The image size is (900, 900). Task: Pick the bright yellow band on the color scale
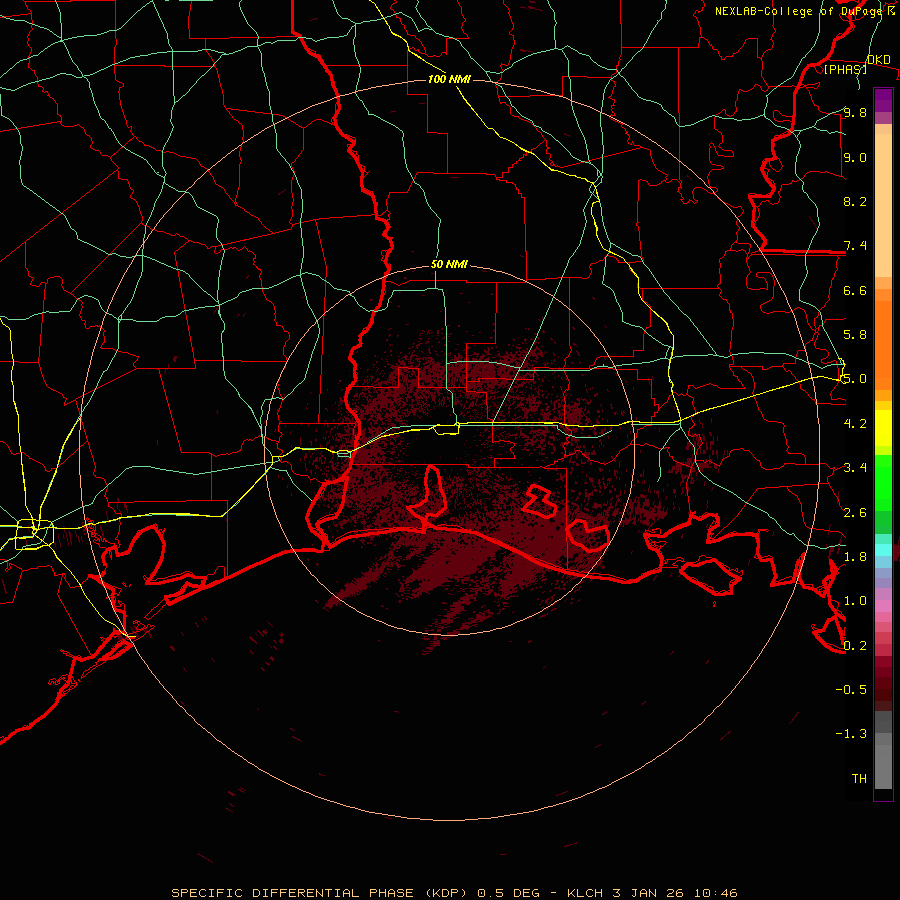point(883,428)
